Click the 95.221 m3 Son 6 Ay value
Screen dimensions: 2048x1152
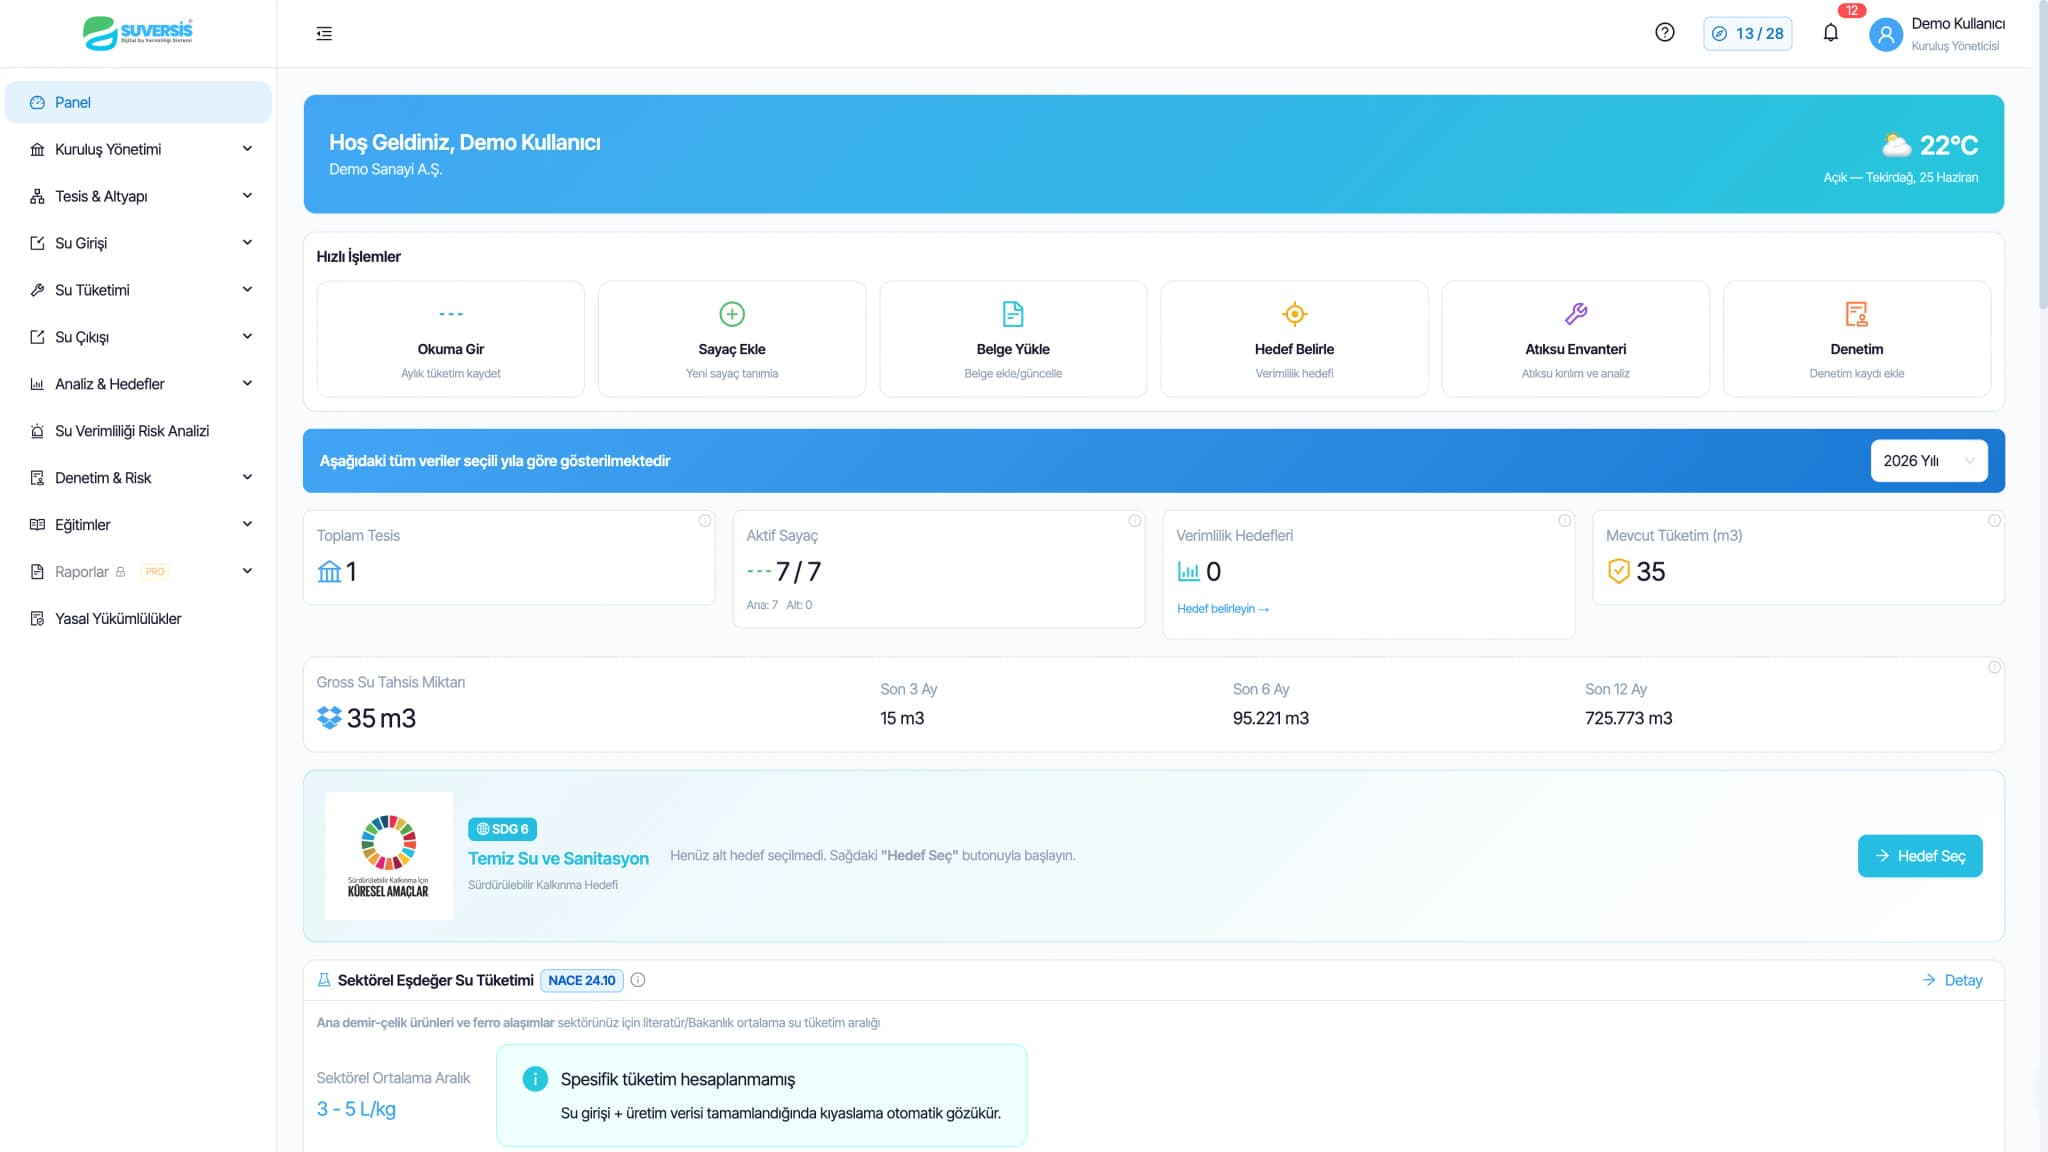click(x=1270, y=718)
